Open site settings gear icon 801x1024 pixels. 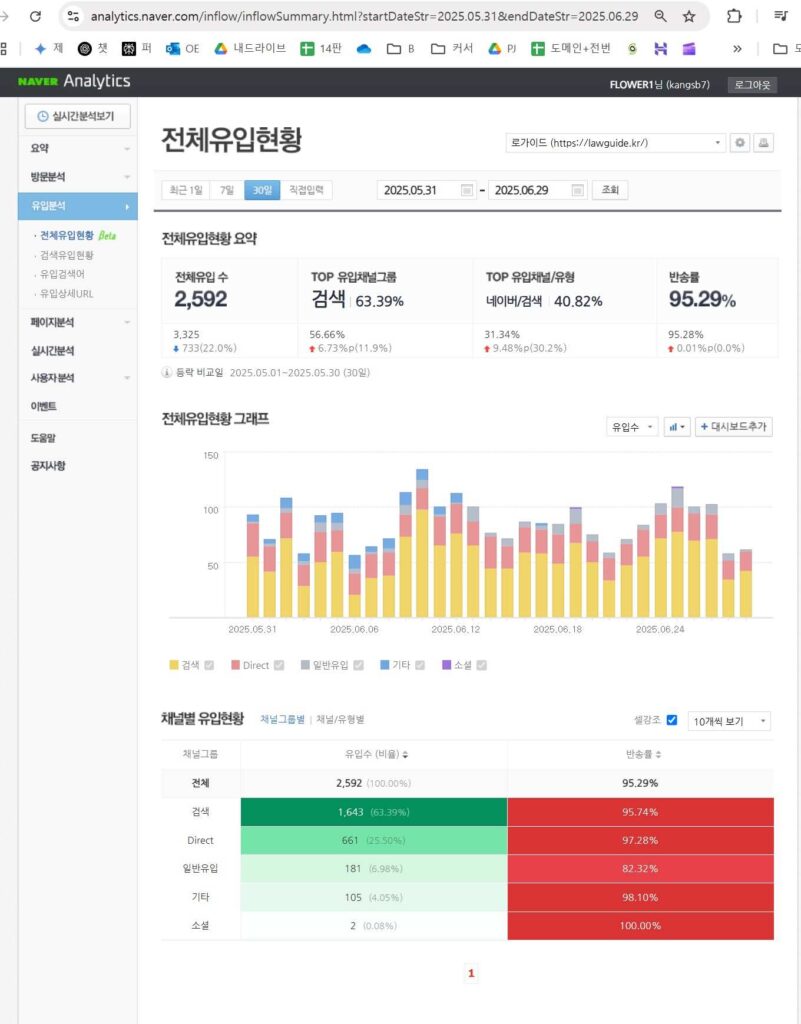tap(740, 142)
